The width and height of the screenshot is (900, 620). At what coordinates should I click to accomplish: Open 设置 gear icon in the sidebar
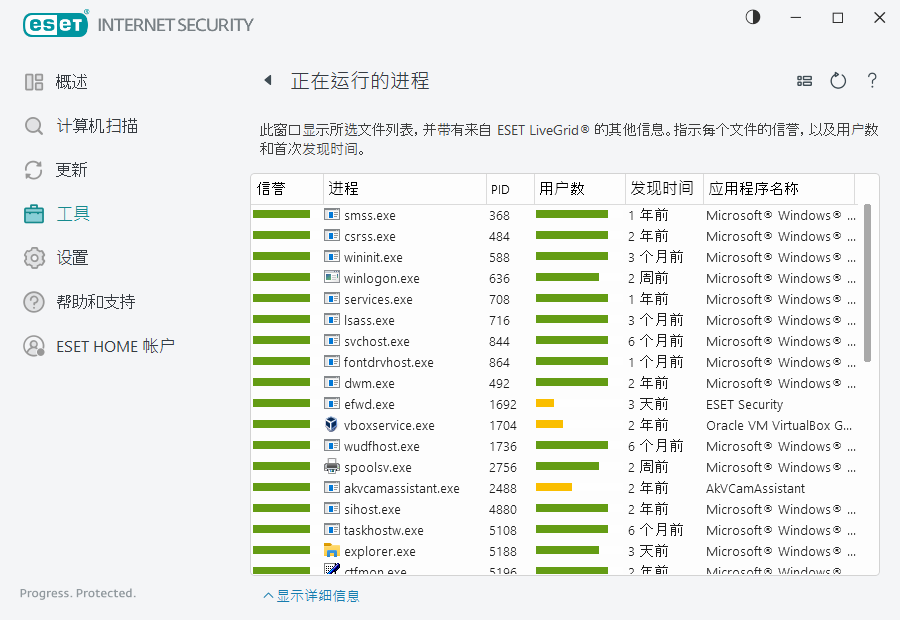point(34,258)
